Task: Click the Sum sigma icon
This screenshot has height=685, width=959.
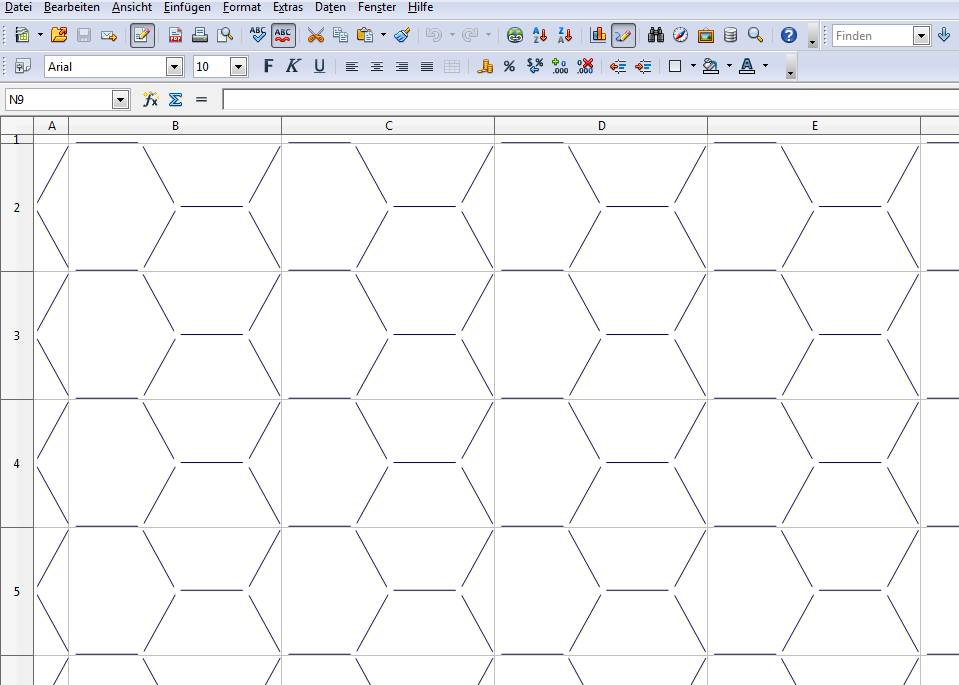Action: (x=175, y=99)
